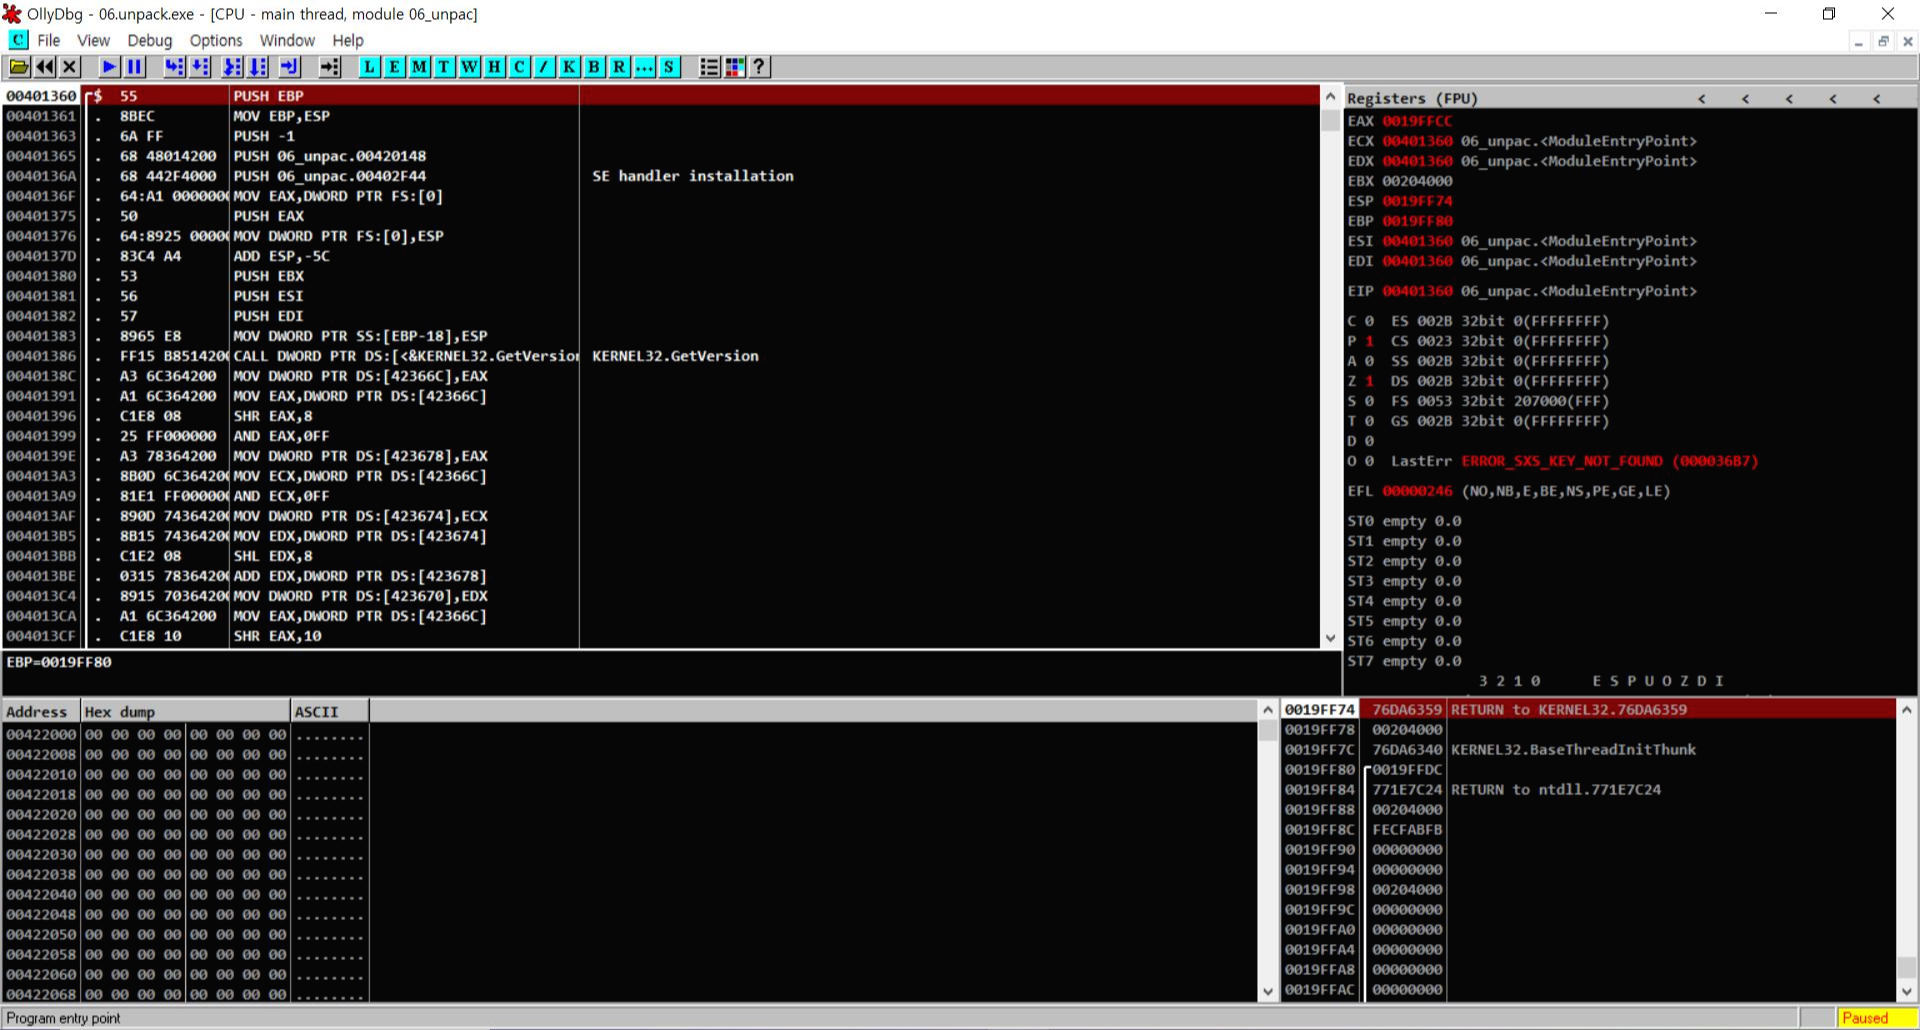
Task: Select stack entry RETURN to ntdll.771E7C24
Action: [x=1589, y=790]
